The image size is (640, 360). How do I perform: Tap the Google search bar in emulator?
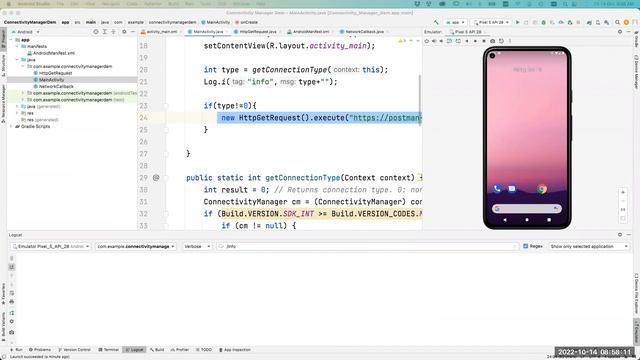click(x=527, y=209)
